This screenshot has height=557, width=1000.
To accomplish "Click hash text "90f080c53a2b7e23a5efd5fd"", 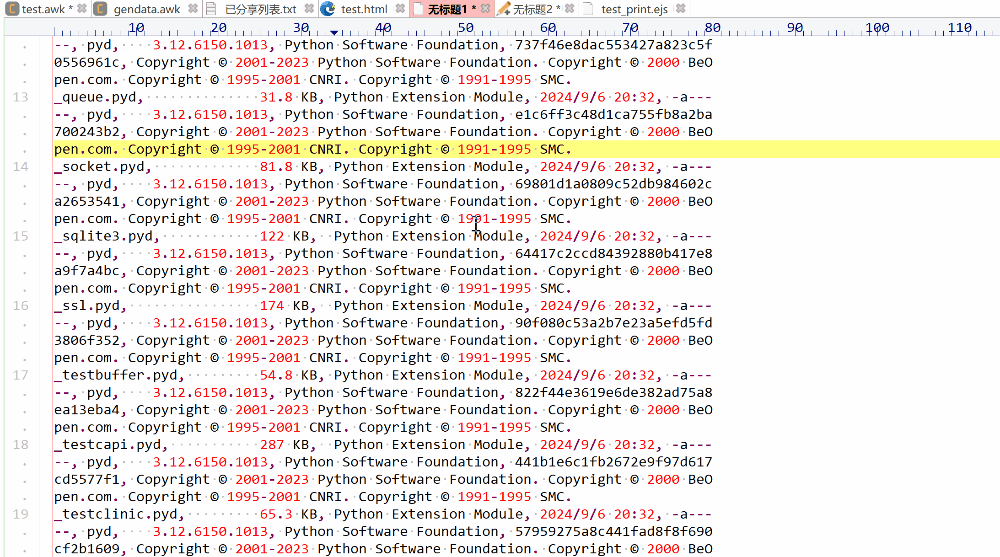I will [x=614, y=323].
